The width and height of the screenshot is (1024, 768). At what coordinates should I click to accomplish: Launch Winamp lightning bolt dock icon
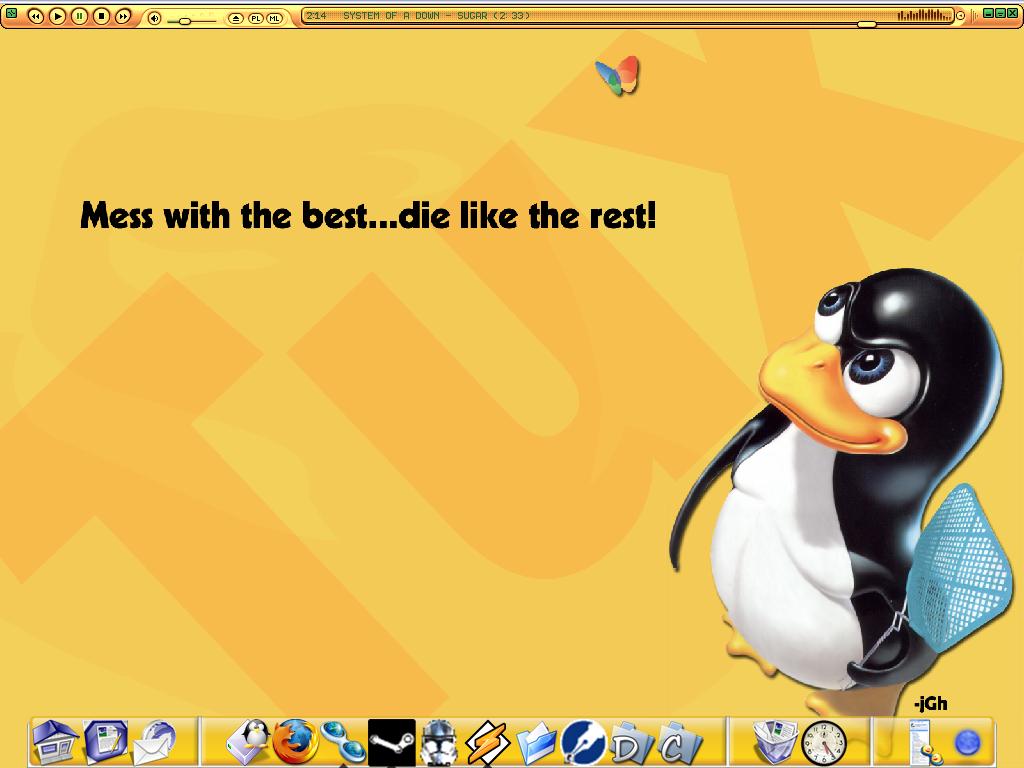[x=488, y=743]
